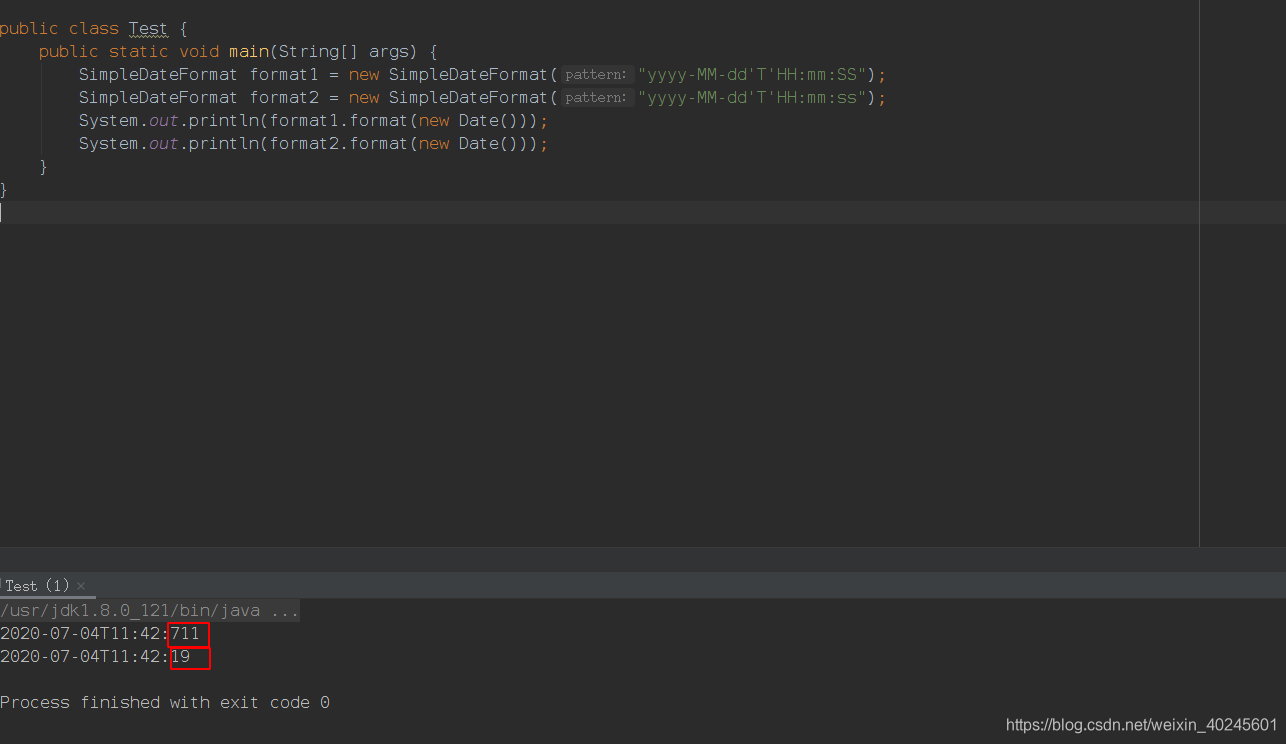Click the "pattern:" hint on the format2 line
The image size is (1286, 744).
click(597, 98)
